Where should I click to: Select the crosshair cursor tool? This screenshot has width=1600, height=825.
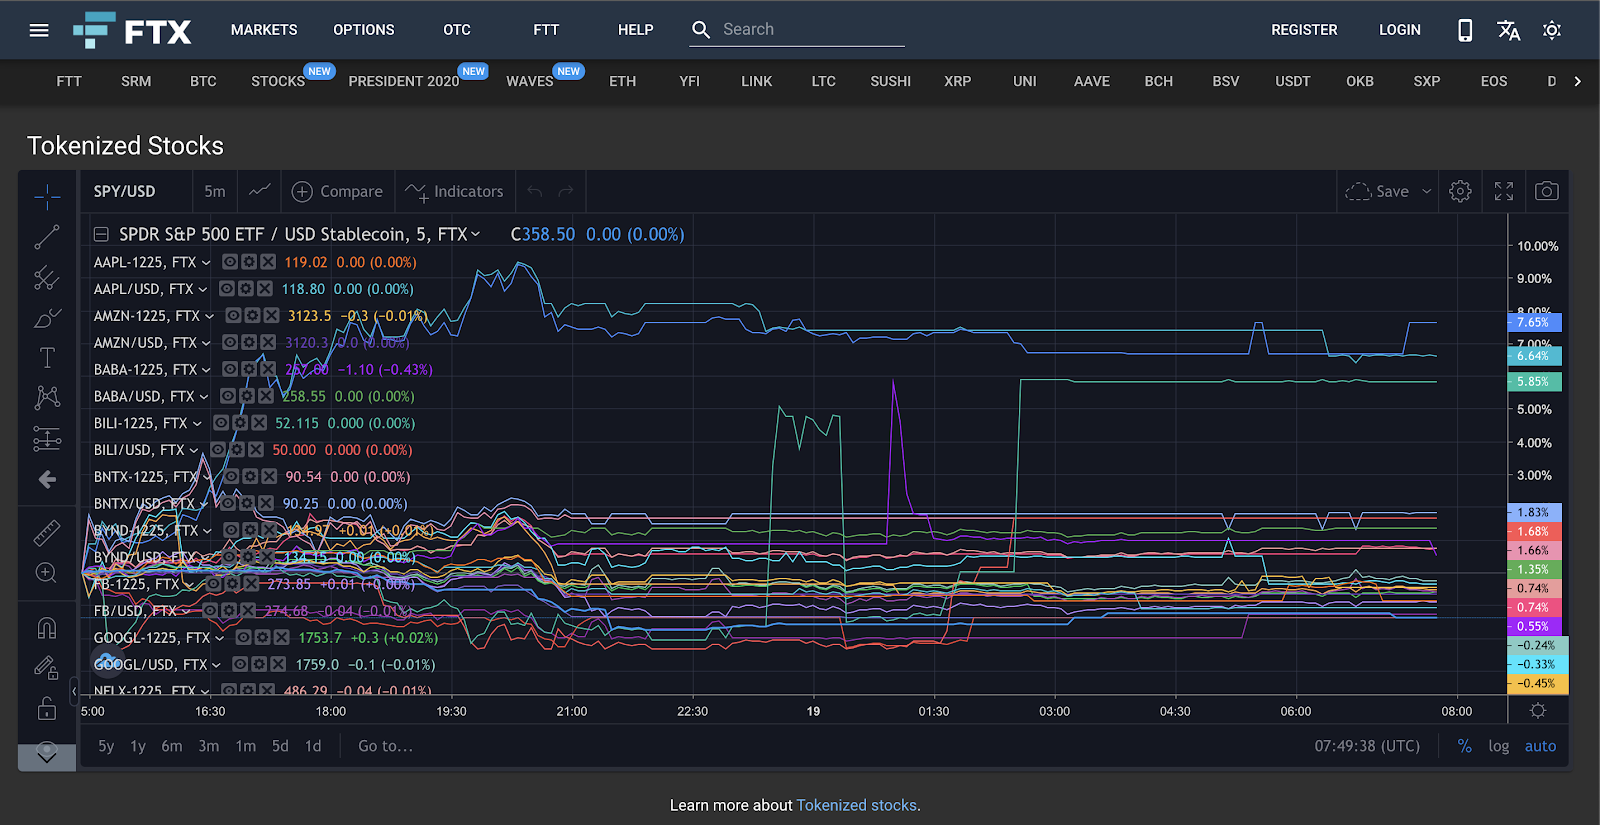coord(47,197)
